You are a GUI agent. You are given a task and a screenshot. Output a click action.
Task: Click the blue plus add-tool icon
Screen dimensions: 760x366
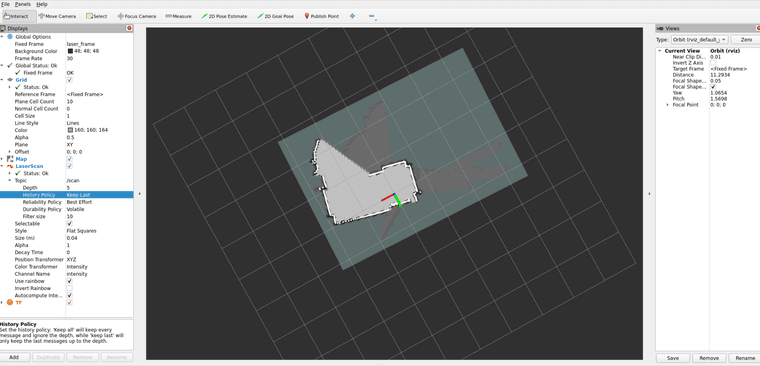(352, 16)
